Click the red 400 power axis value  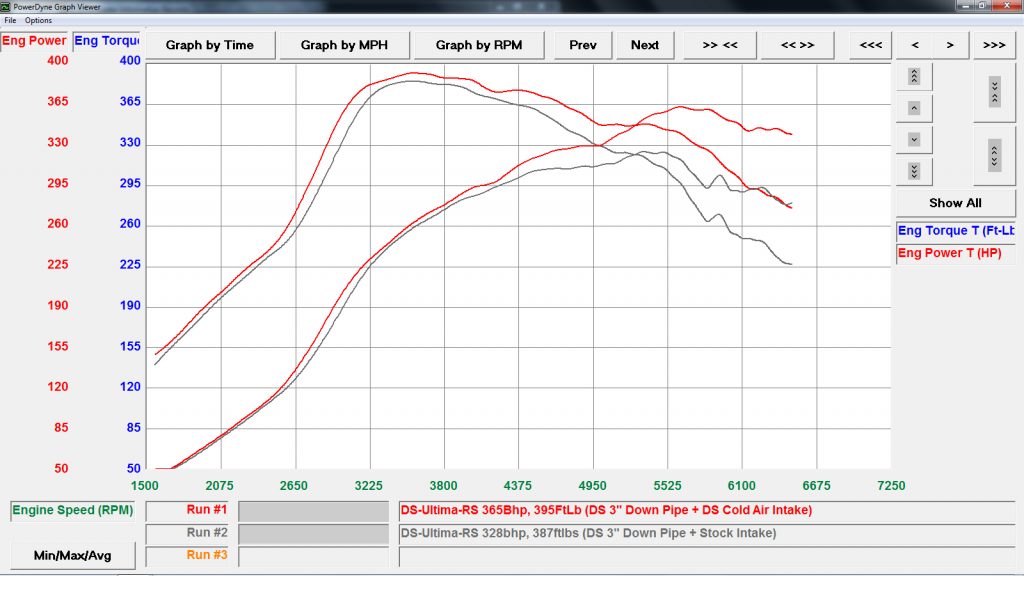point(57,61)
